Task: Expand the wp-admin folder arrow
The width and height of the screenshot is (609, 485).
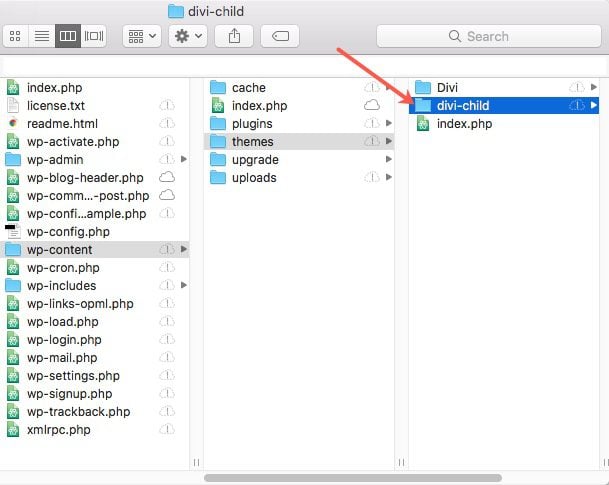Action: [184, 160]
